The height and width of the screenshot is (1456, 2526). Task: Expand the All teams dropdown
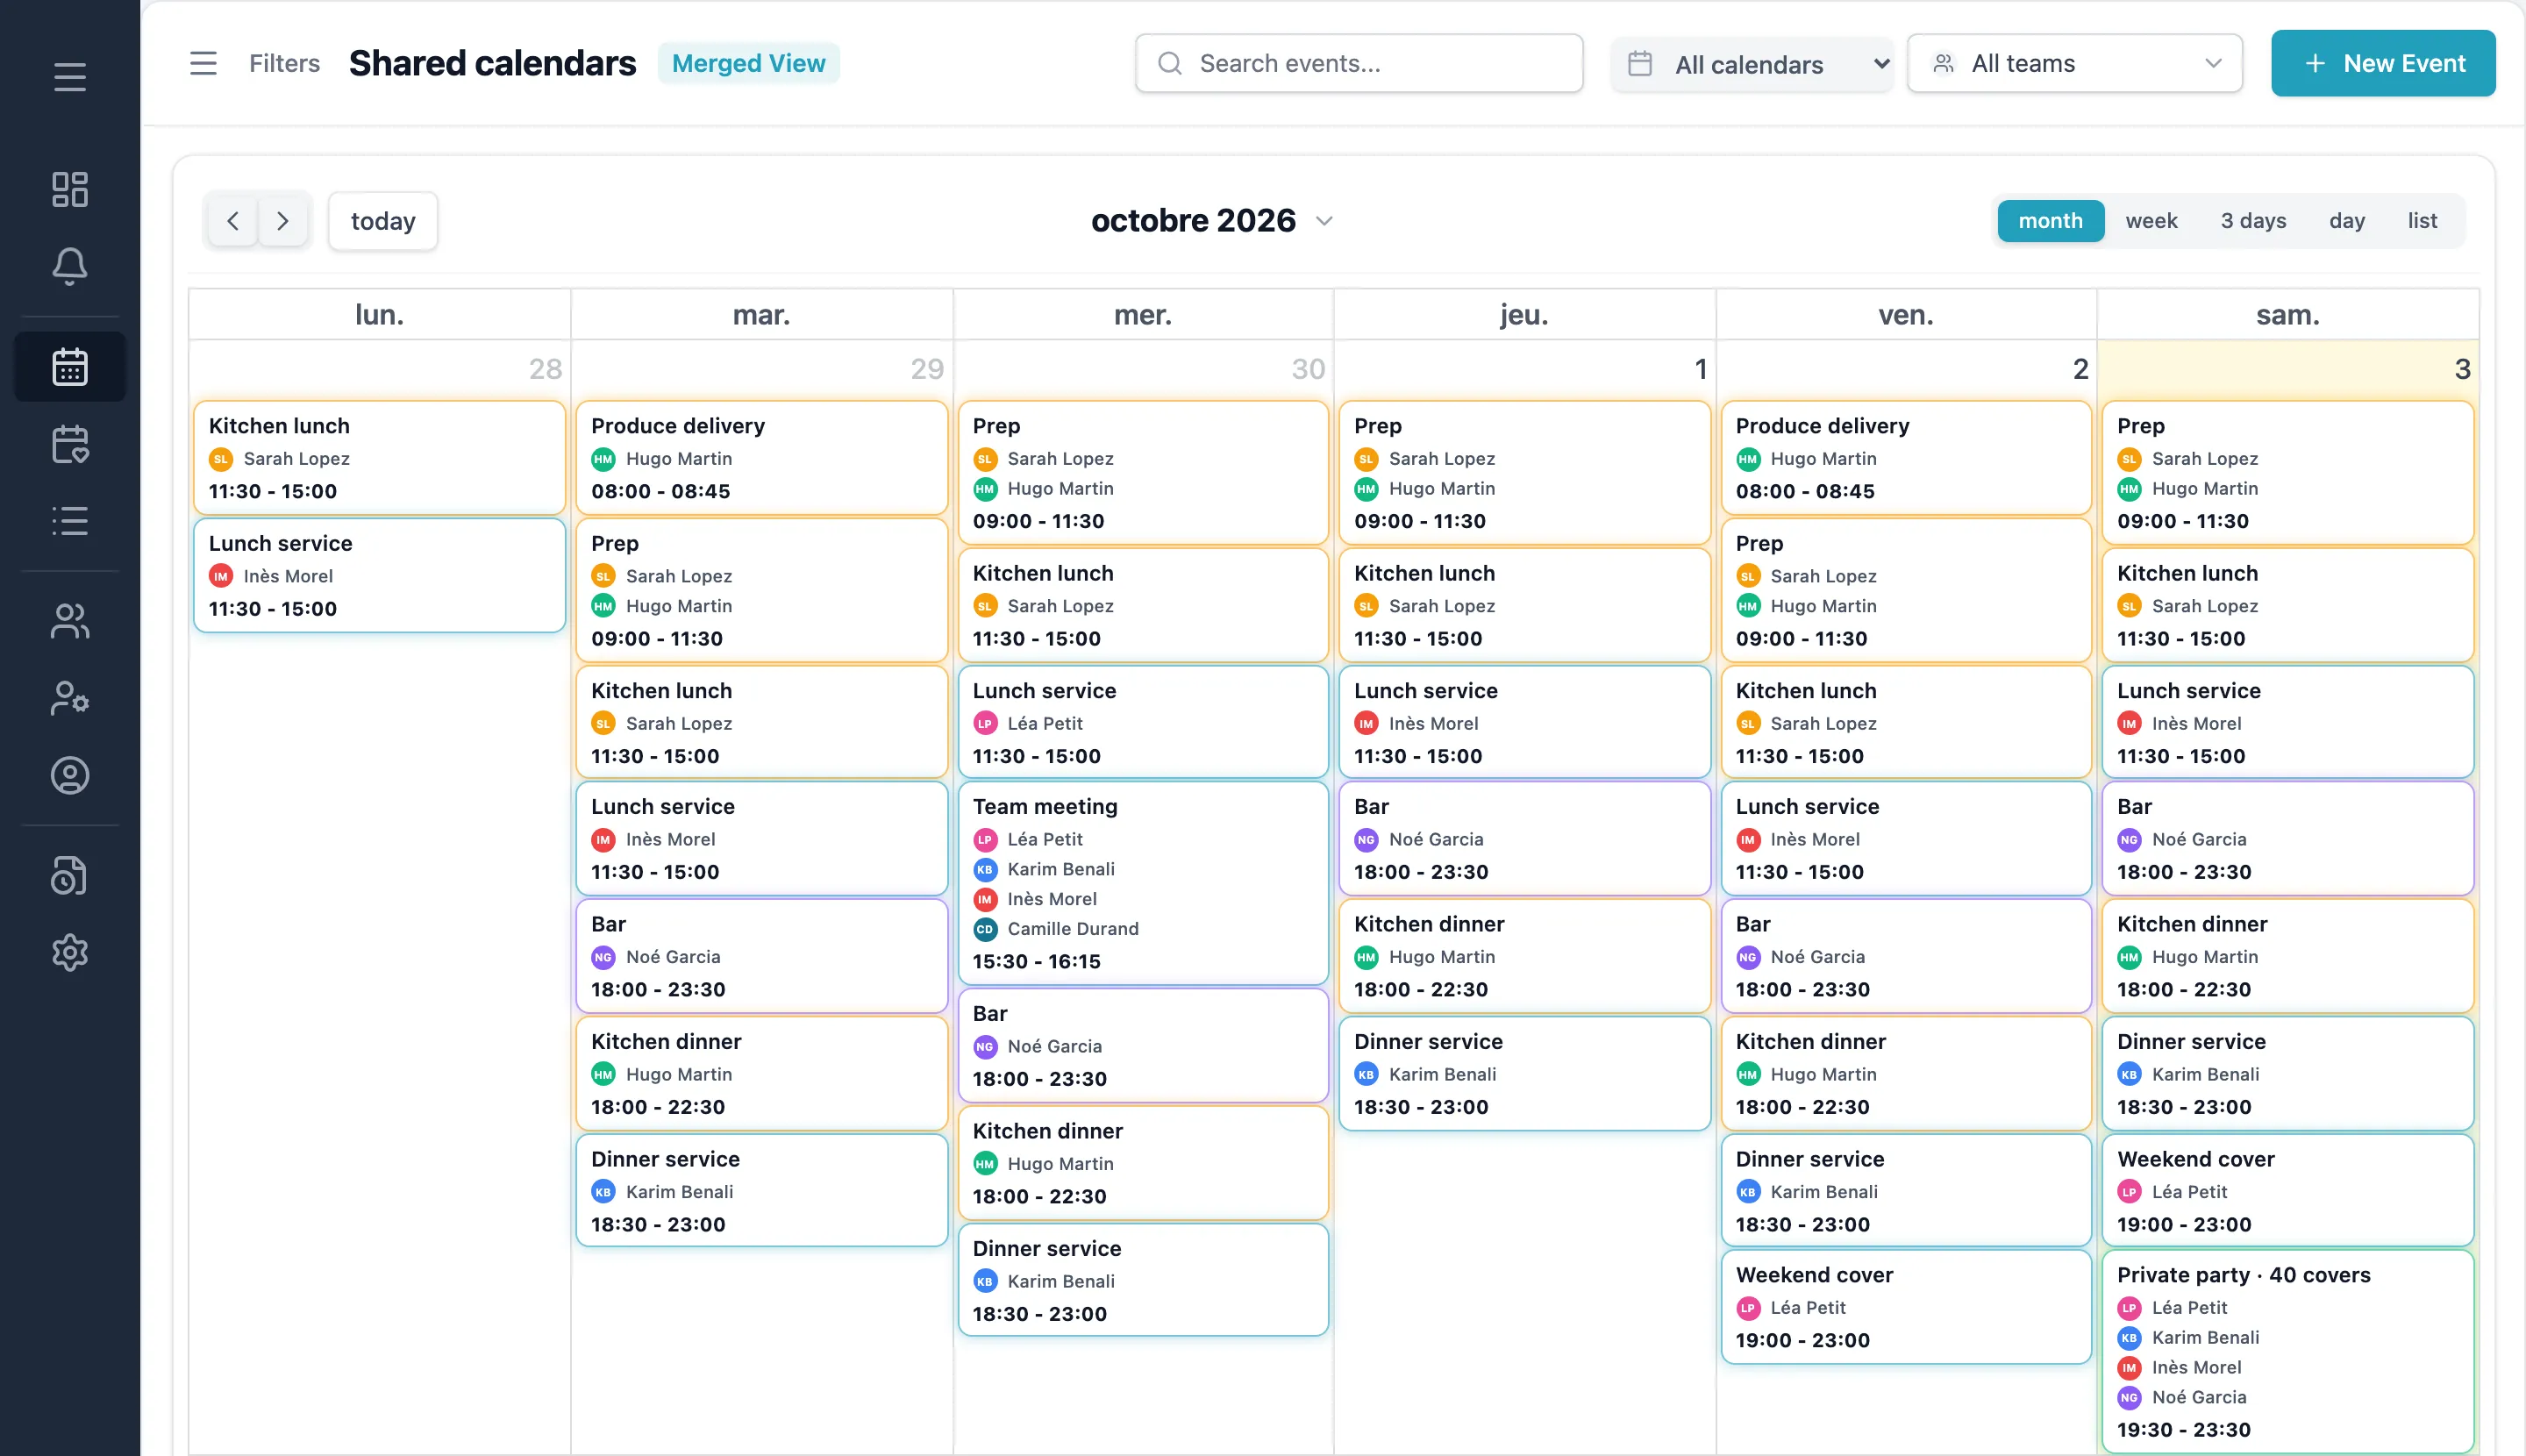pyautogui.click(x=2075, y=63)
